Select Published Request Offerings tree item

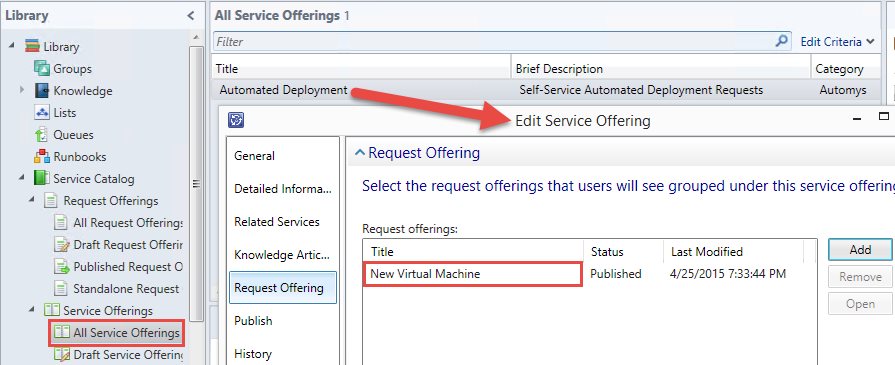click(x=128, y=267)
